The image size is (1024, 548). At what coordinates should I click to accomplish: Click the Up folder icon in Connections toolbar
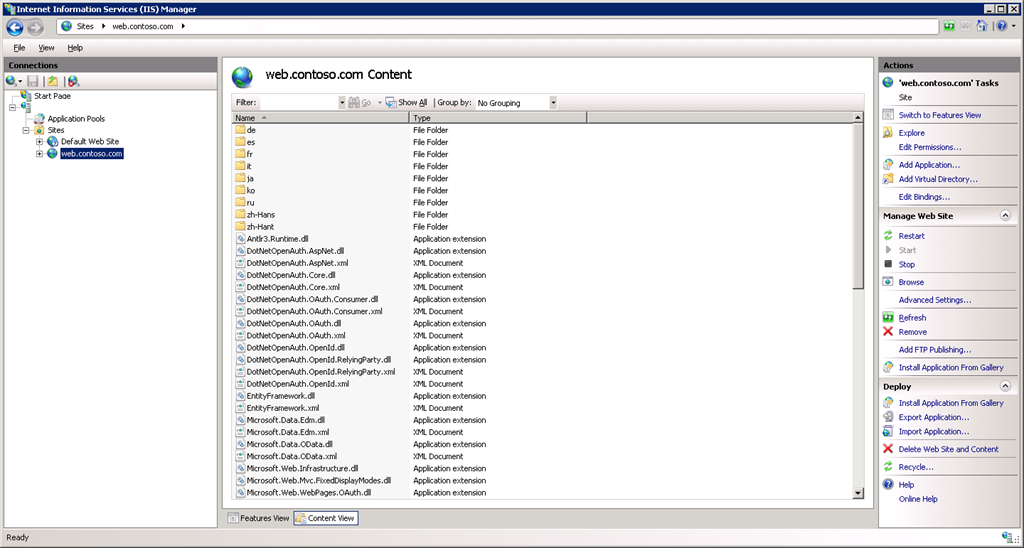(52, 82)
